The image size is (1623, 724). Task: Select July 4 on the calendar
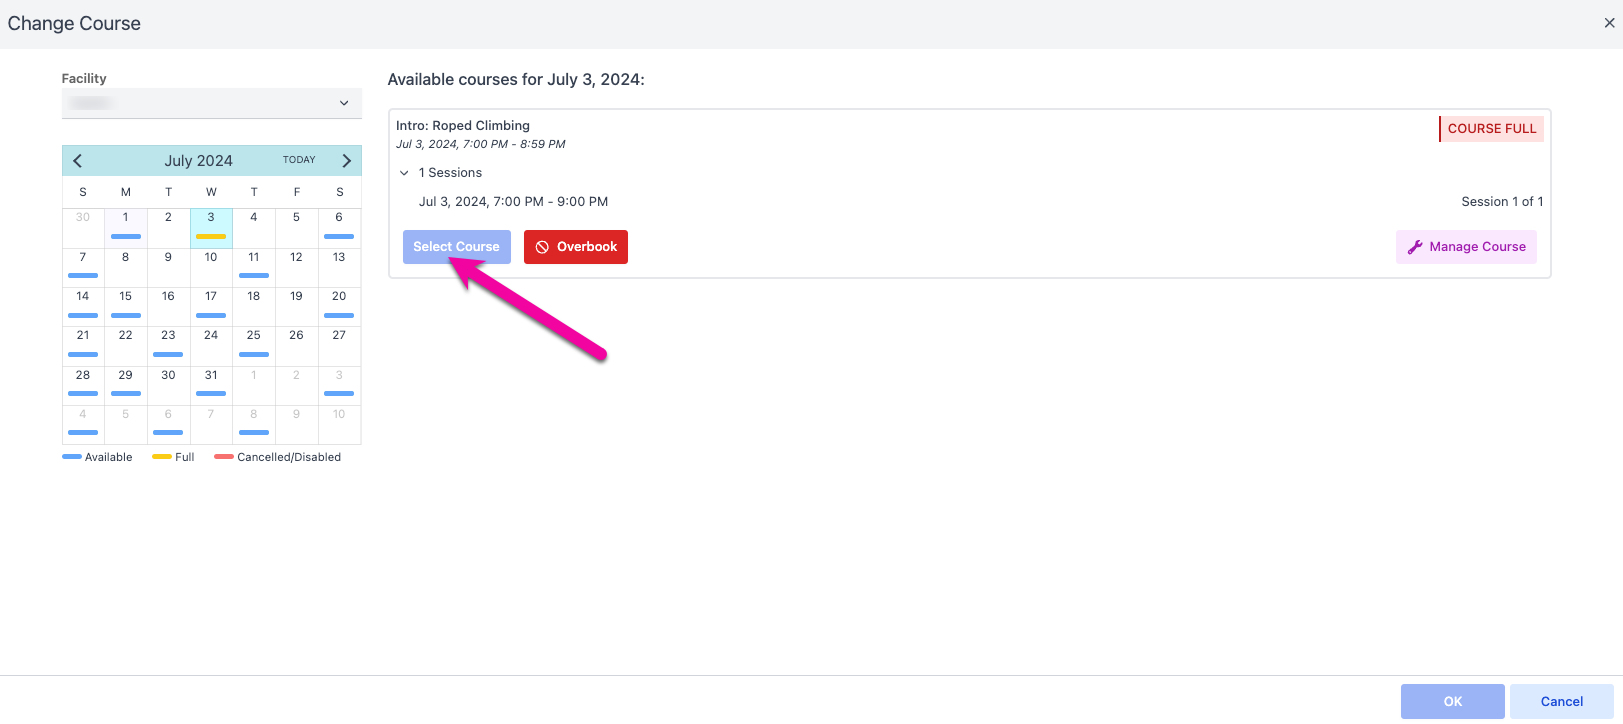coord(254,228)
